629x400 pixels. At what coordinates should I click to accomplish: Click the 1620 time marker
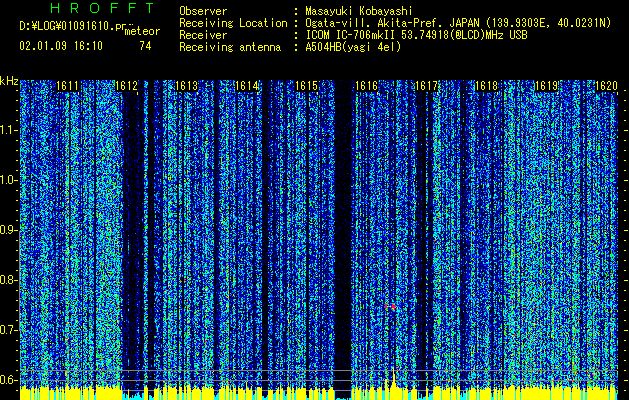(x=606, y=86)
